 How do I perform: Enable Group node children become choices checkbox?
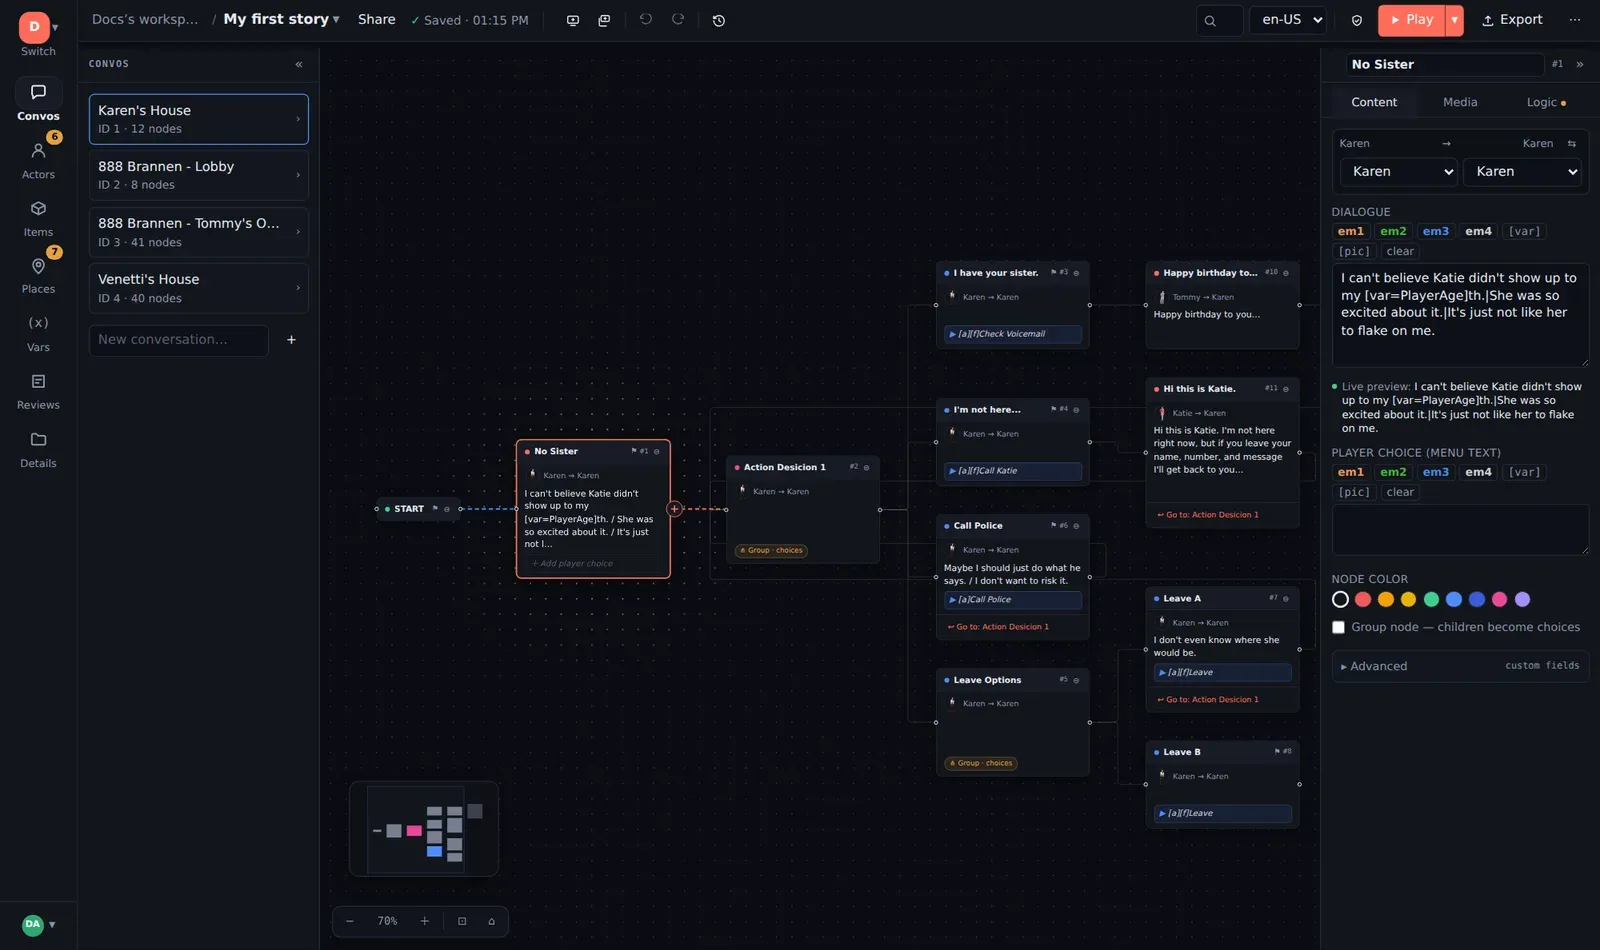coord(1338,627)
